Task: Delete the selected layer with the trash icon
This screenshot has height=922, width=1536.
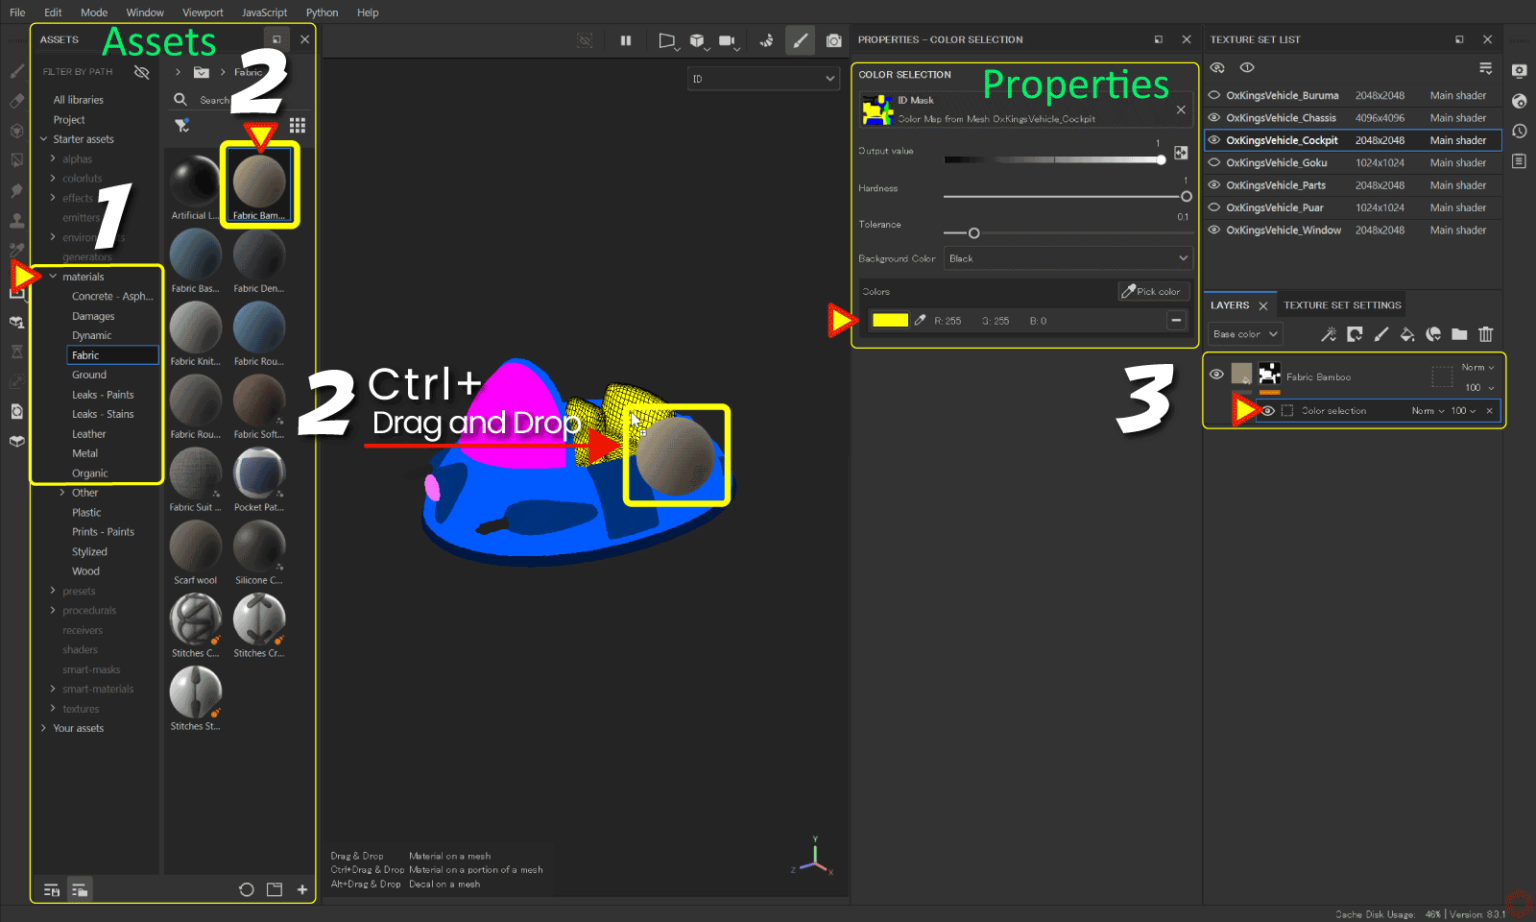Action: point(1487,334)
